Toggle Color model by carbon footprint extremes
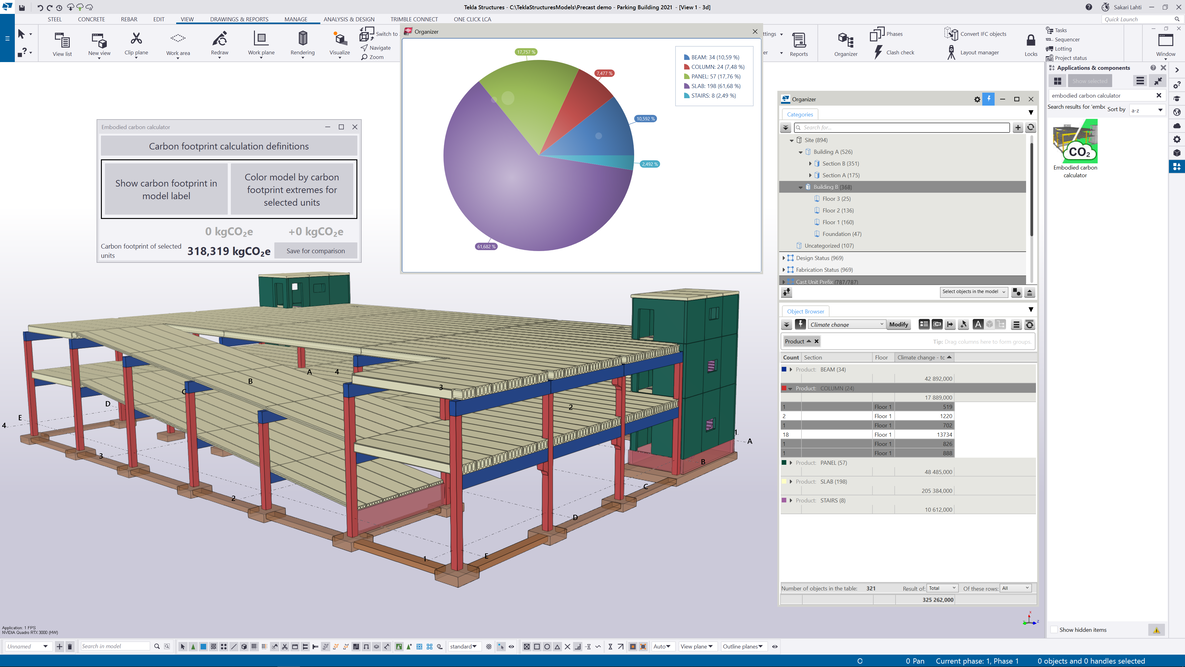 coord(292,189)
